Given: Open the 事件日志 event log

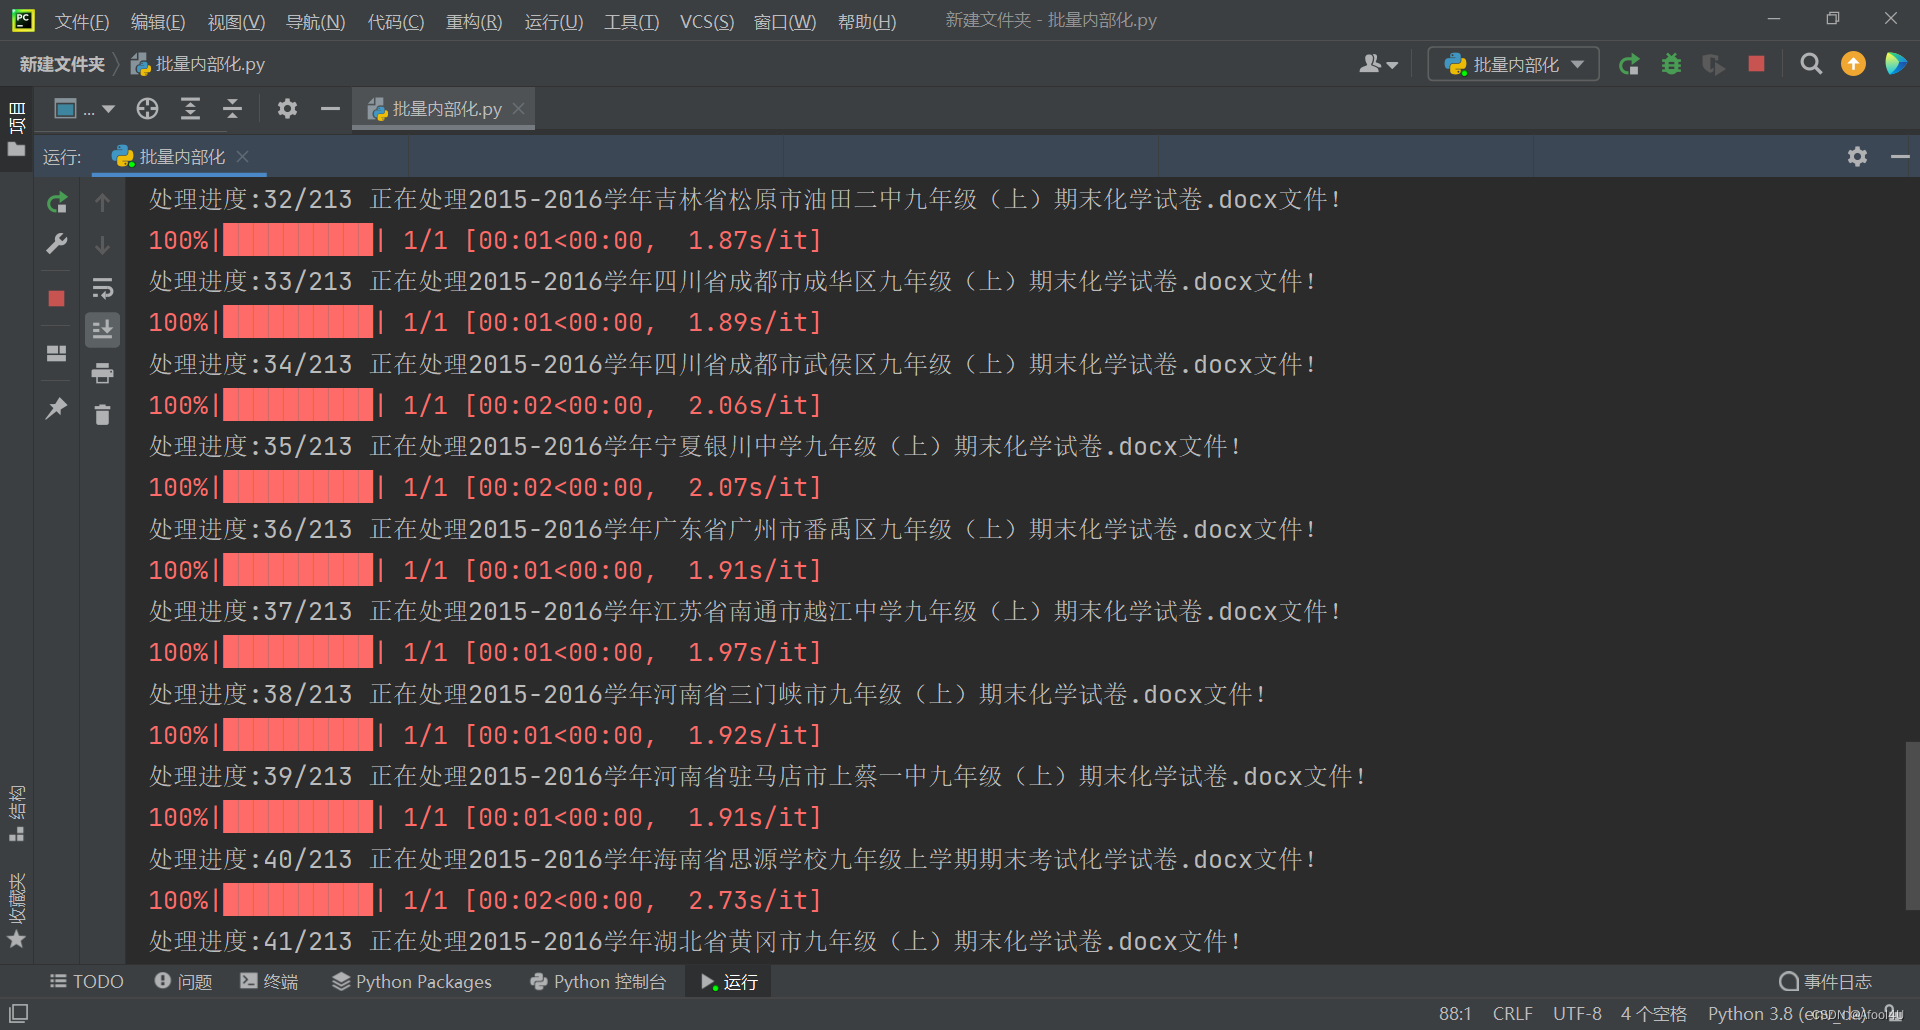Looking at the screenshot, I should tap(1826, 982).
